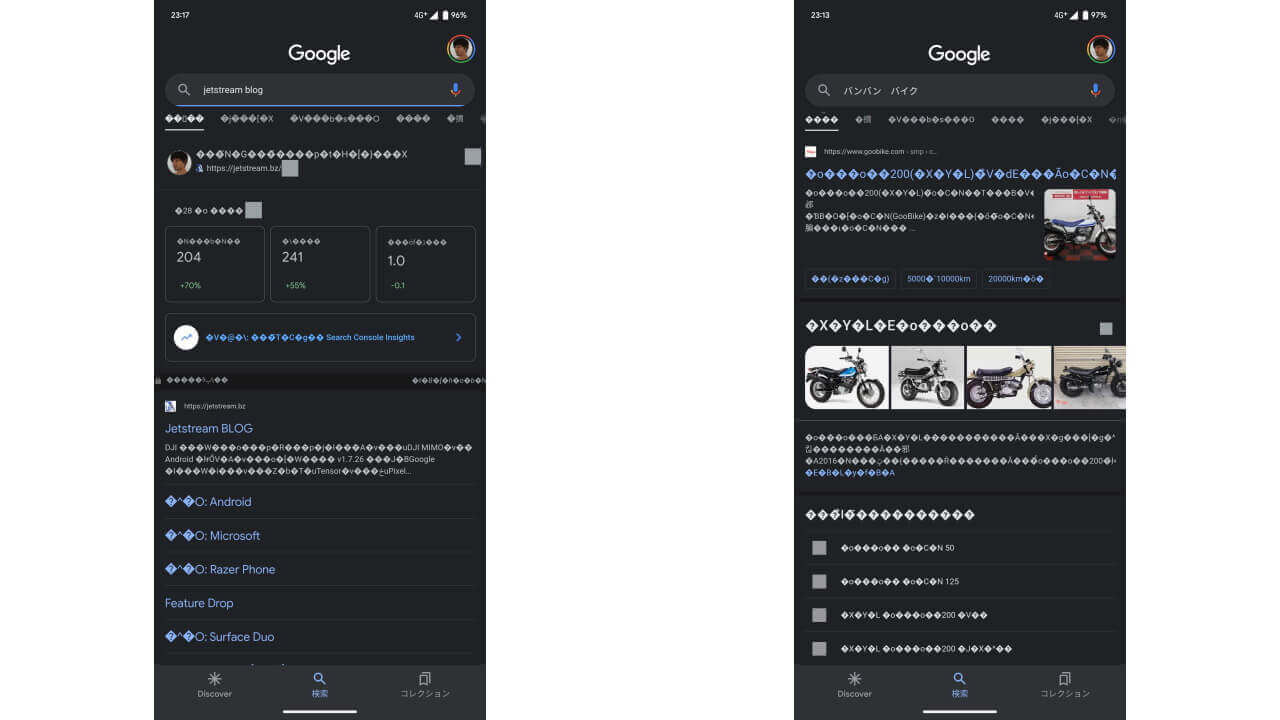Expand Search Console Insights with the chevron arrow
The height and width of the screenshot is (720, 1280).
[x=458, y=337]
